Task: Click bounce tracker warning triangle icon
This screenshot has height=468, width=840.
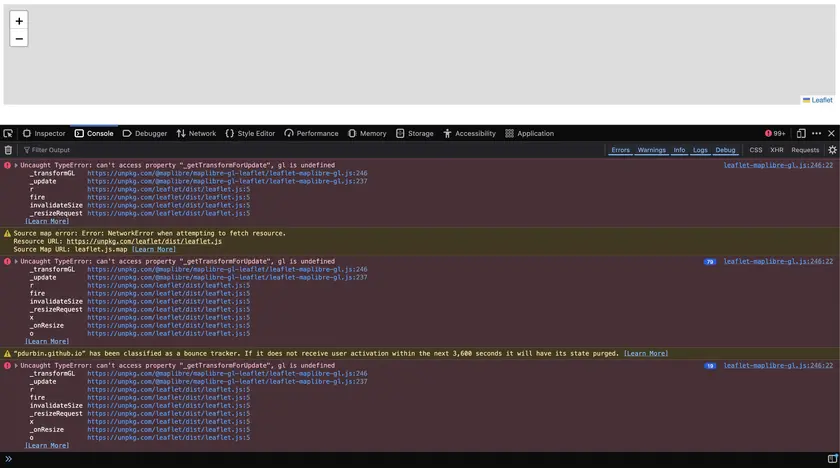Action: point(7,353)
